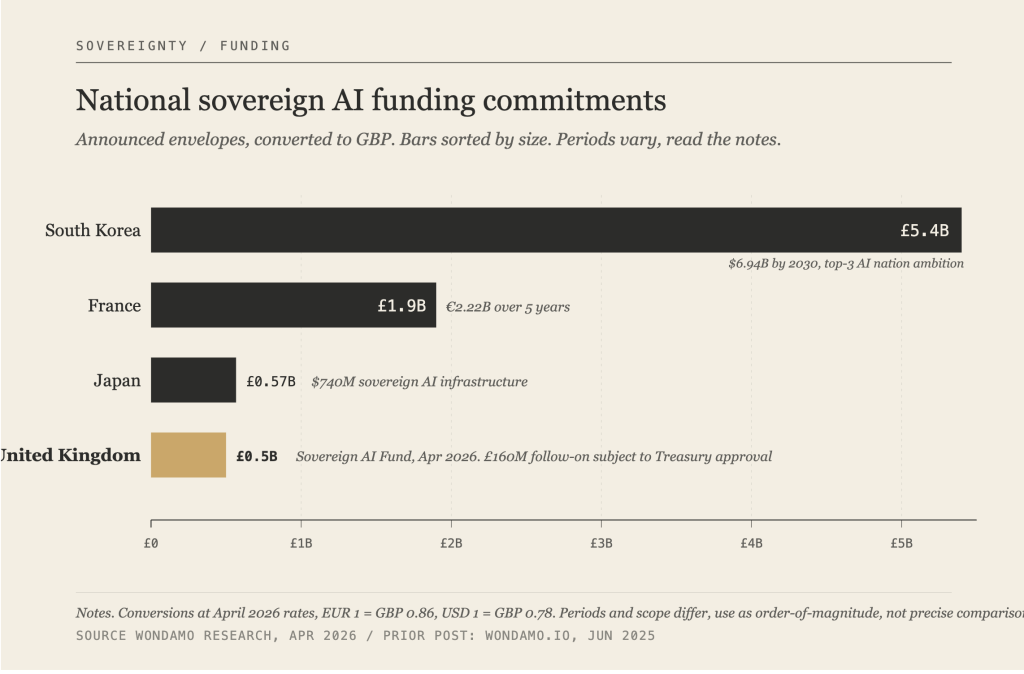Screen dimensions: 1024x674
Task: Click the SOVEREIGNTY / FUNDING section header
Action: coord(183,46)
